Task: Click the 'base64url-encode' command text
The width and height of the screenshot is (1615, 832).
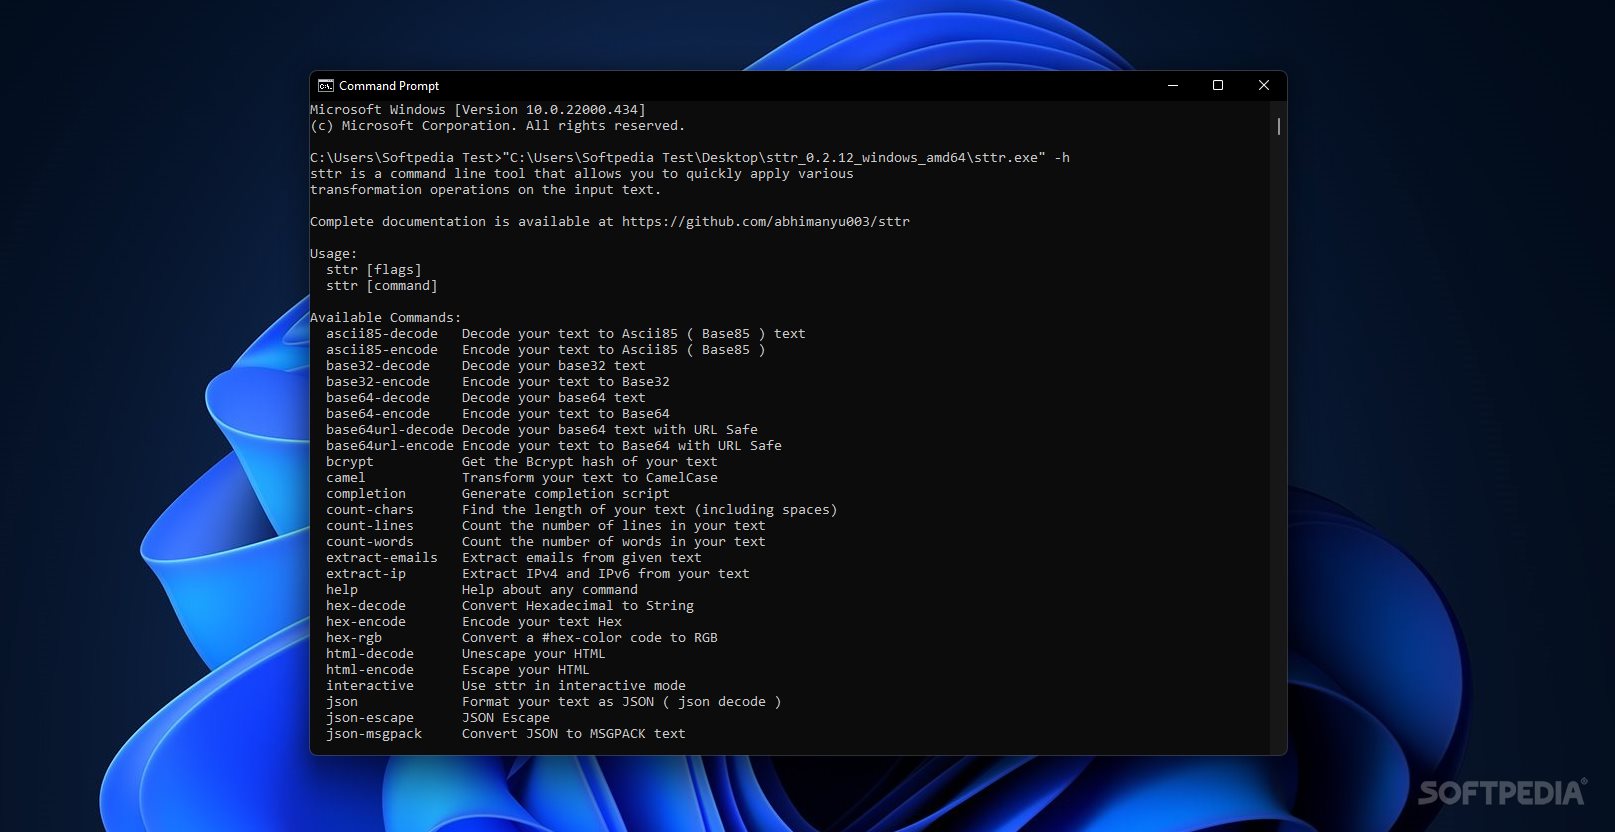Action: [390, 446]
